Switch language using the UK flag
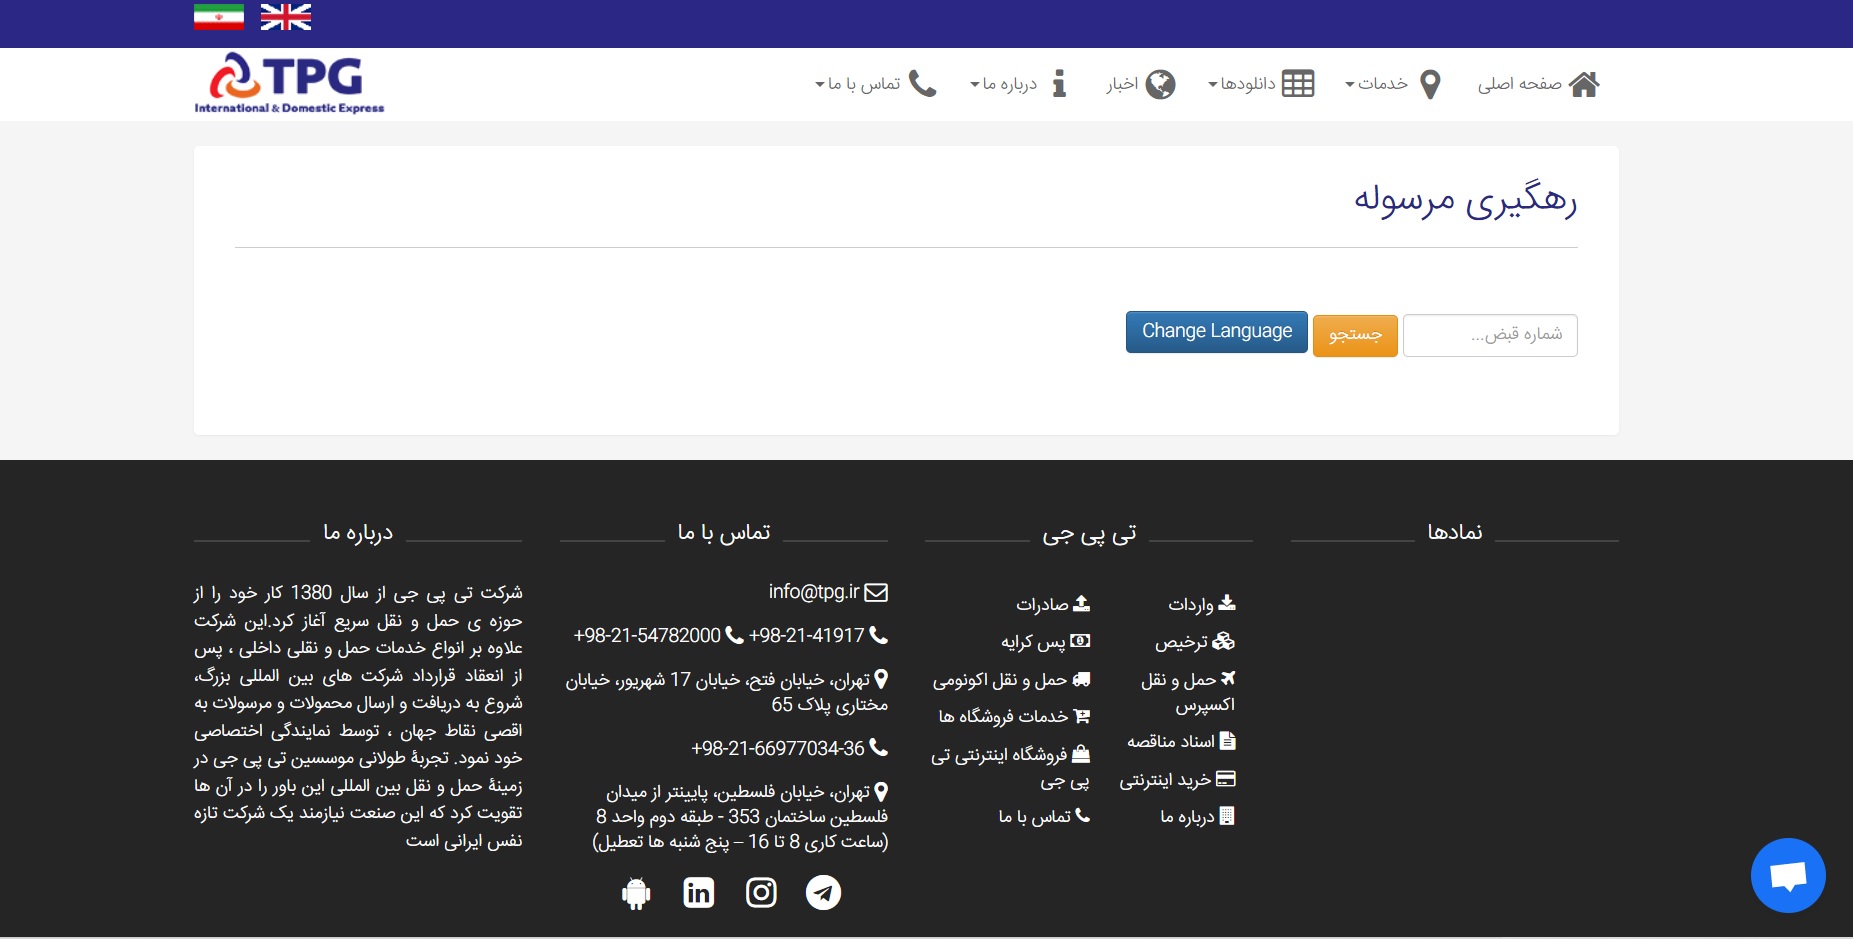Viewport: 1853px width, 939px height. [x=286, y=17]
